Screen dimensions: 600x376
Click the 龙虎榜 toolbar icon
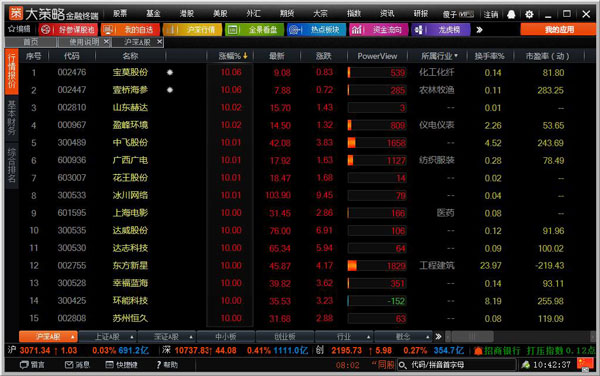point(419,29)
